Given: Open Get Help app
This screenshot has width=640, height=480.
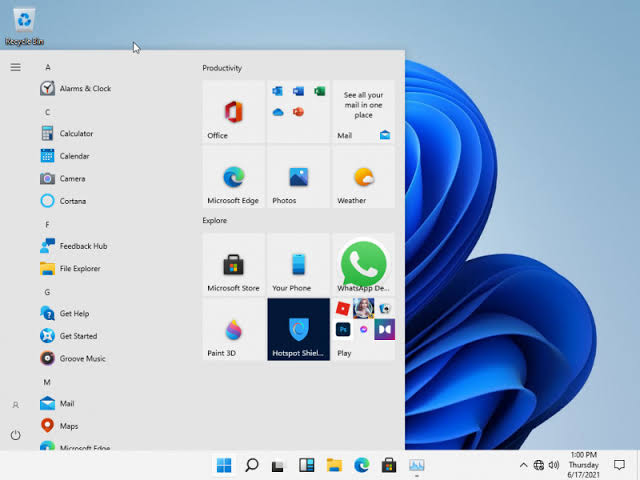Looking at the screenshot, I should point(65,313).
